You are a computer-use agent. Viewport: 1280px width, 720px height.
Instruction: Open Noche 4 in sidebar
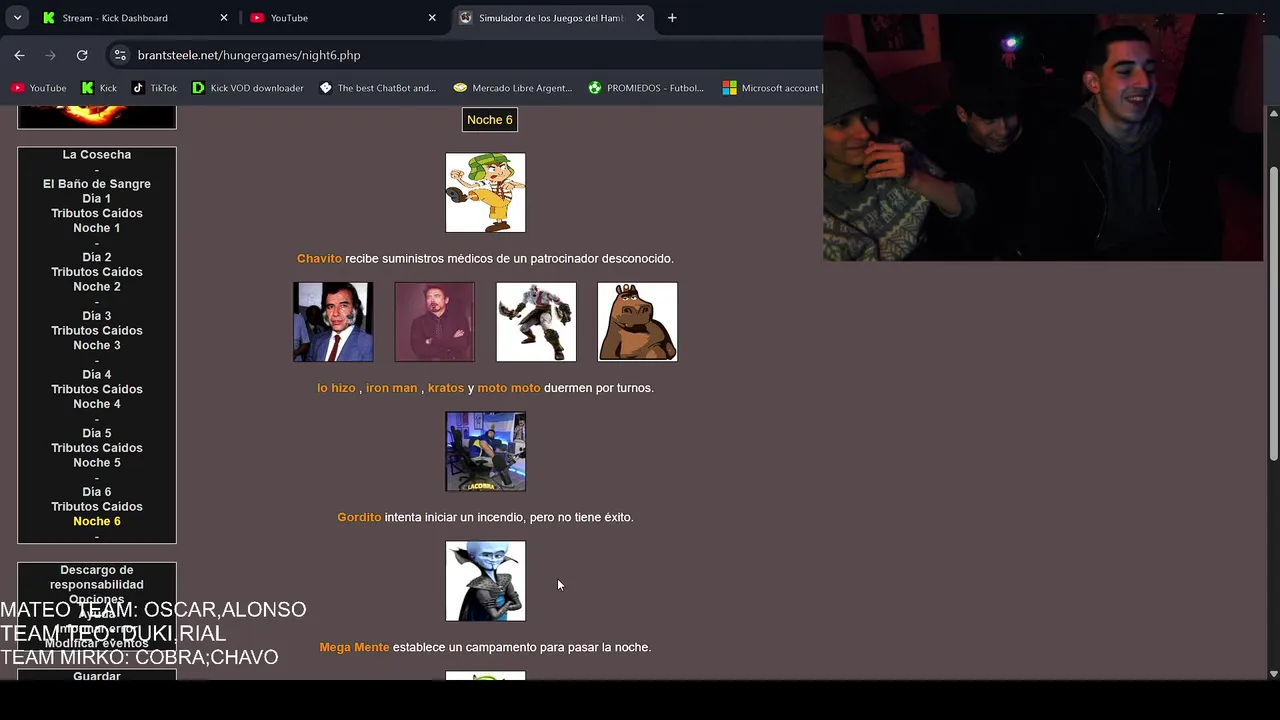pyautogui.click(x=97, y=404)
